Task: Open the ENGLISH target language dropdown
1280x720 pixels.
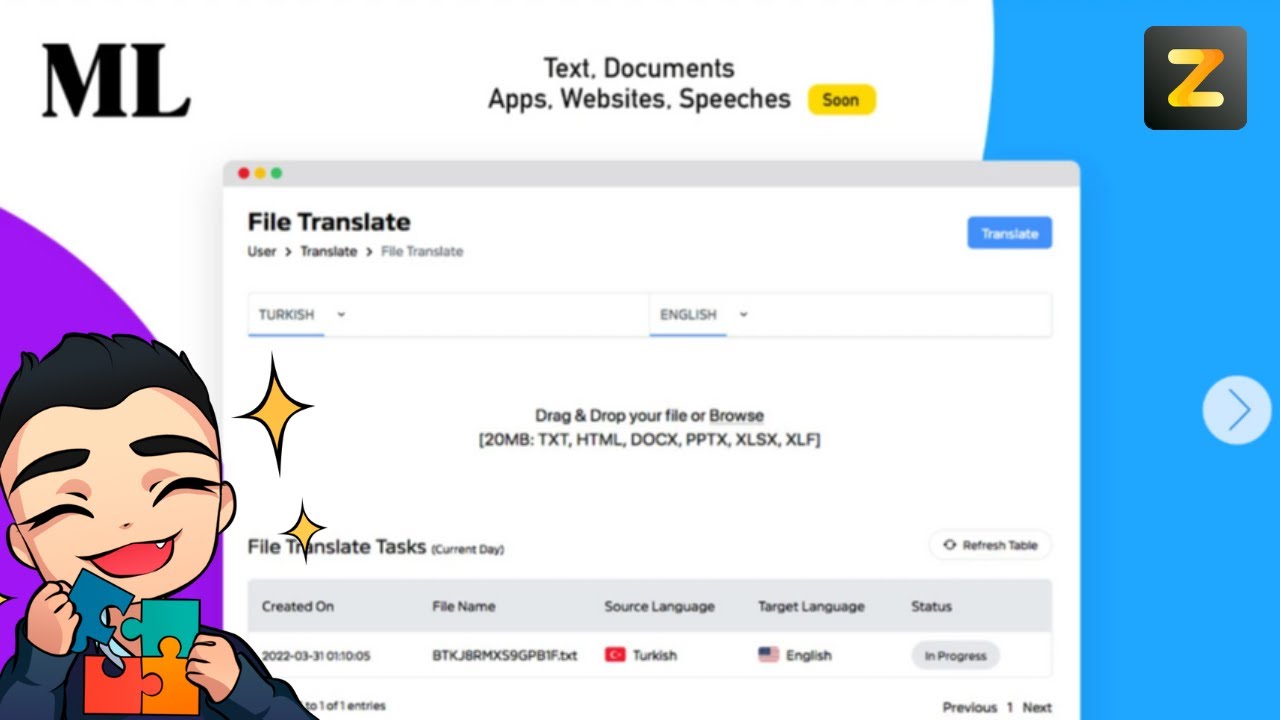Action: pyautogui.click(x=703, y=314)
